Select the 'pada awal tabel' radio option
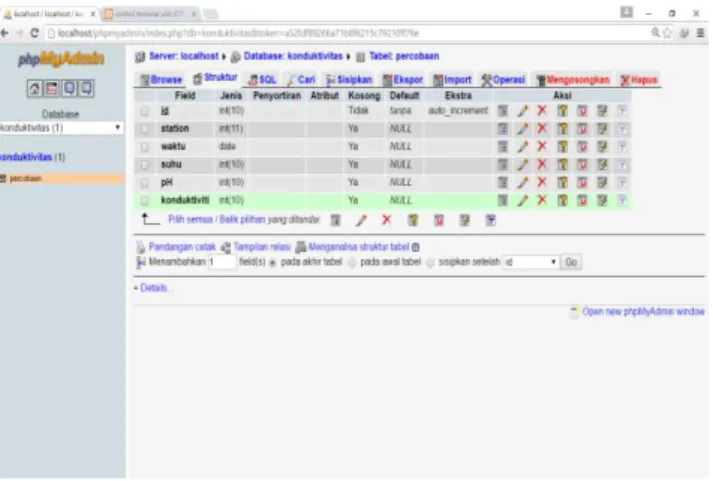 [x=352, y=263]
